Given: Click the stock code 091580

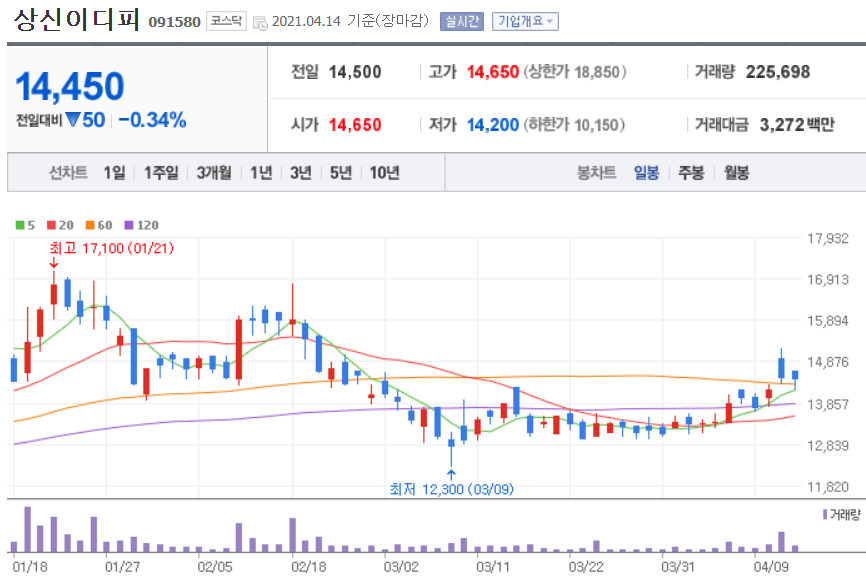Looking at the screenshot, I should 175,22.
